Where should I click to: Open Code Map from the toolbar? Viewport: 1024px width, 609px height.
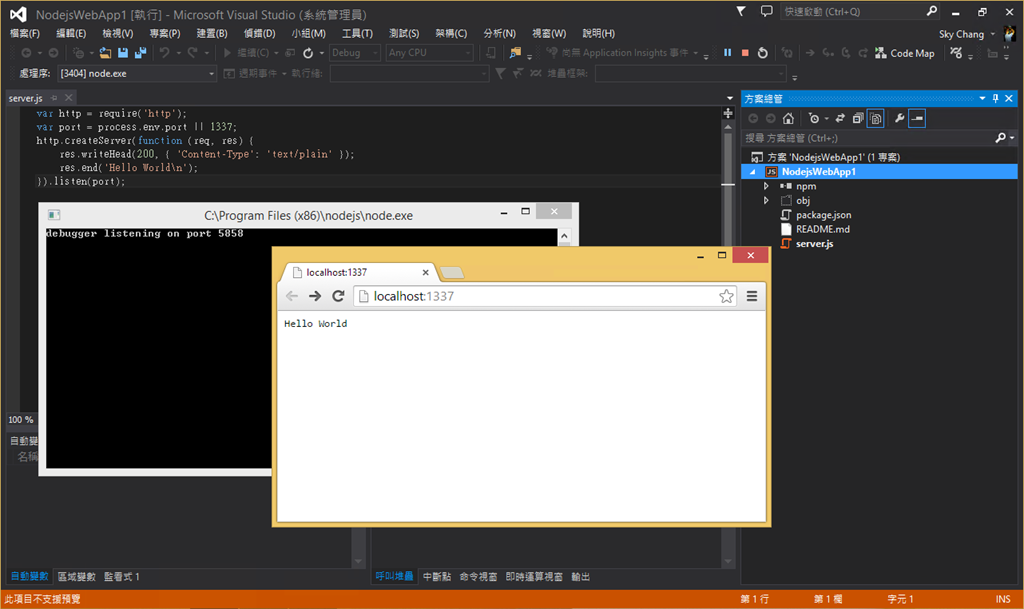pyautogui.click(x=905, y=53)
